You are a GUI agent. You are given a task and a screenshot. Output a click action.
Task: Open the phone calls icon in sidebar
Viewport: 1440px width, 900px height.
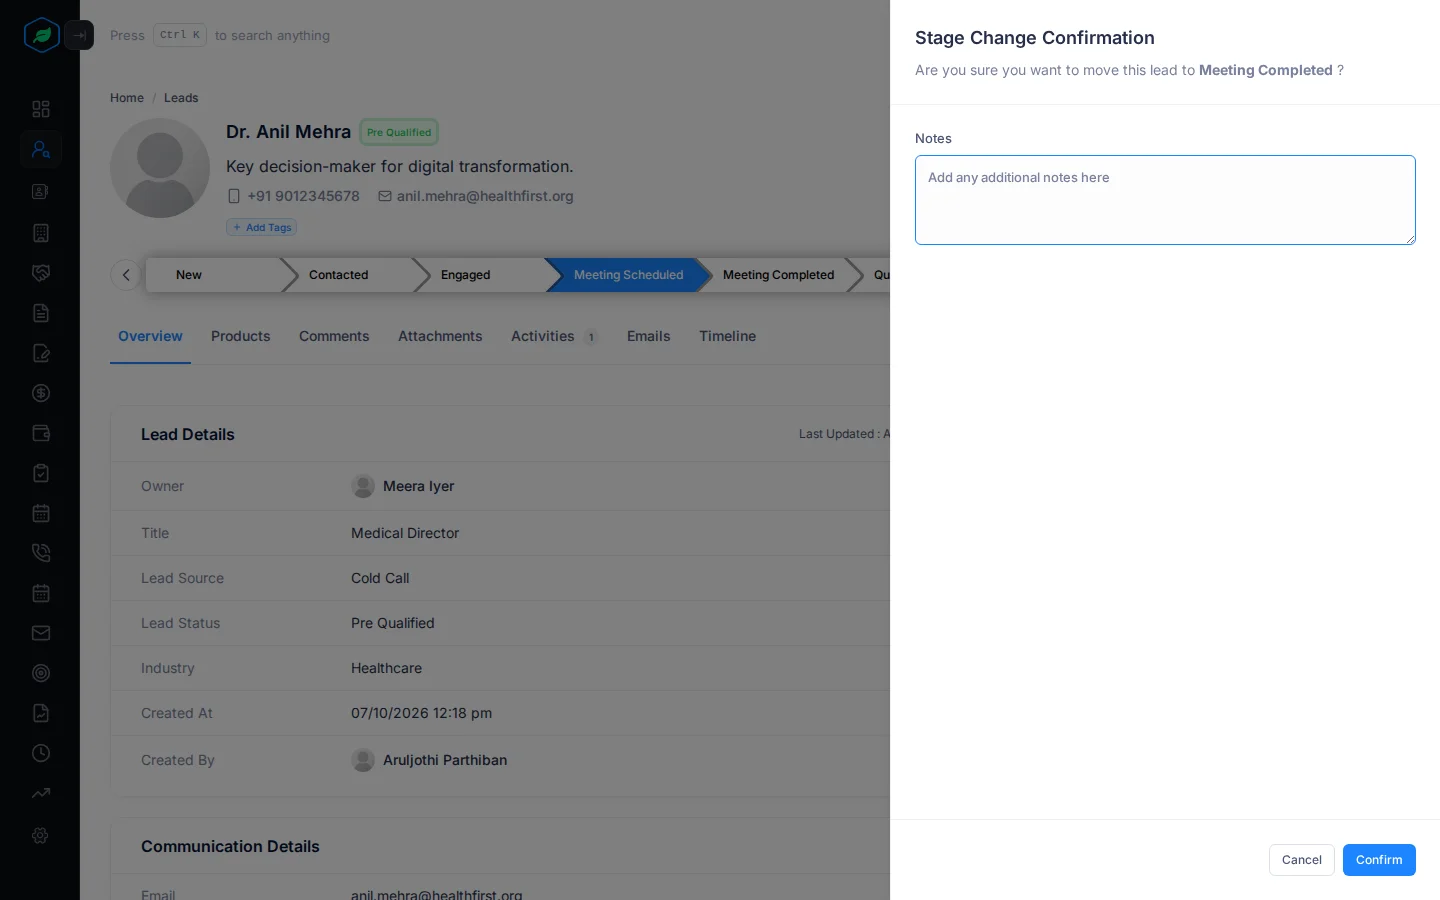[41, 553]
